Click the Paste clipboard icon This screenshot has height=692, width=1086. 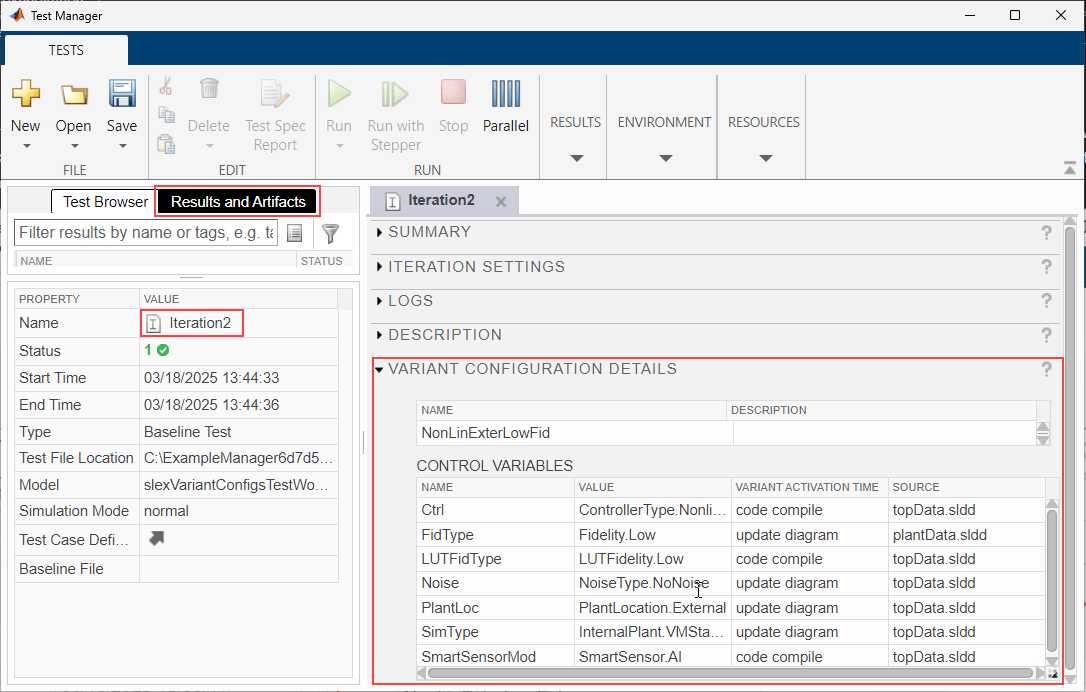[166, 144]
